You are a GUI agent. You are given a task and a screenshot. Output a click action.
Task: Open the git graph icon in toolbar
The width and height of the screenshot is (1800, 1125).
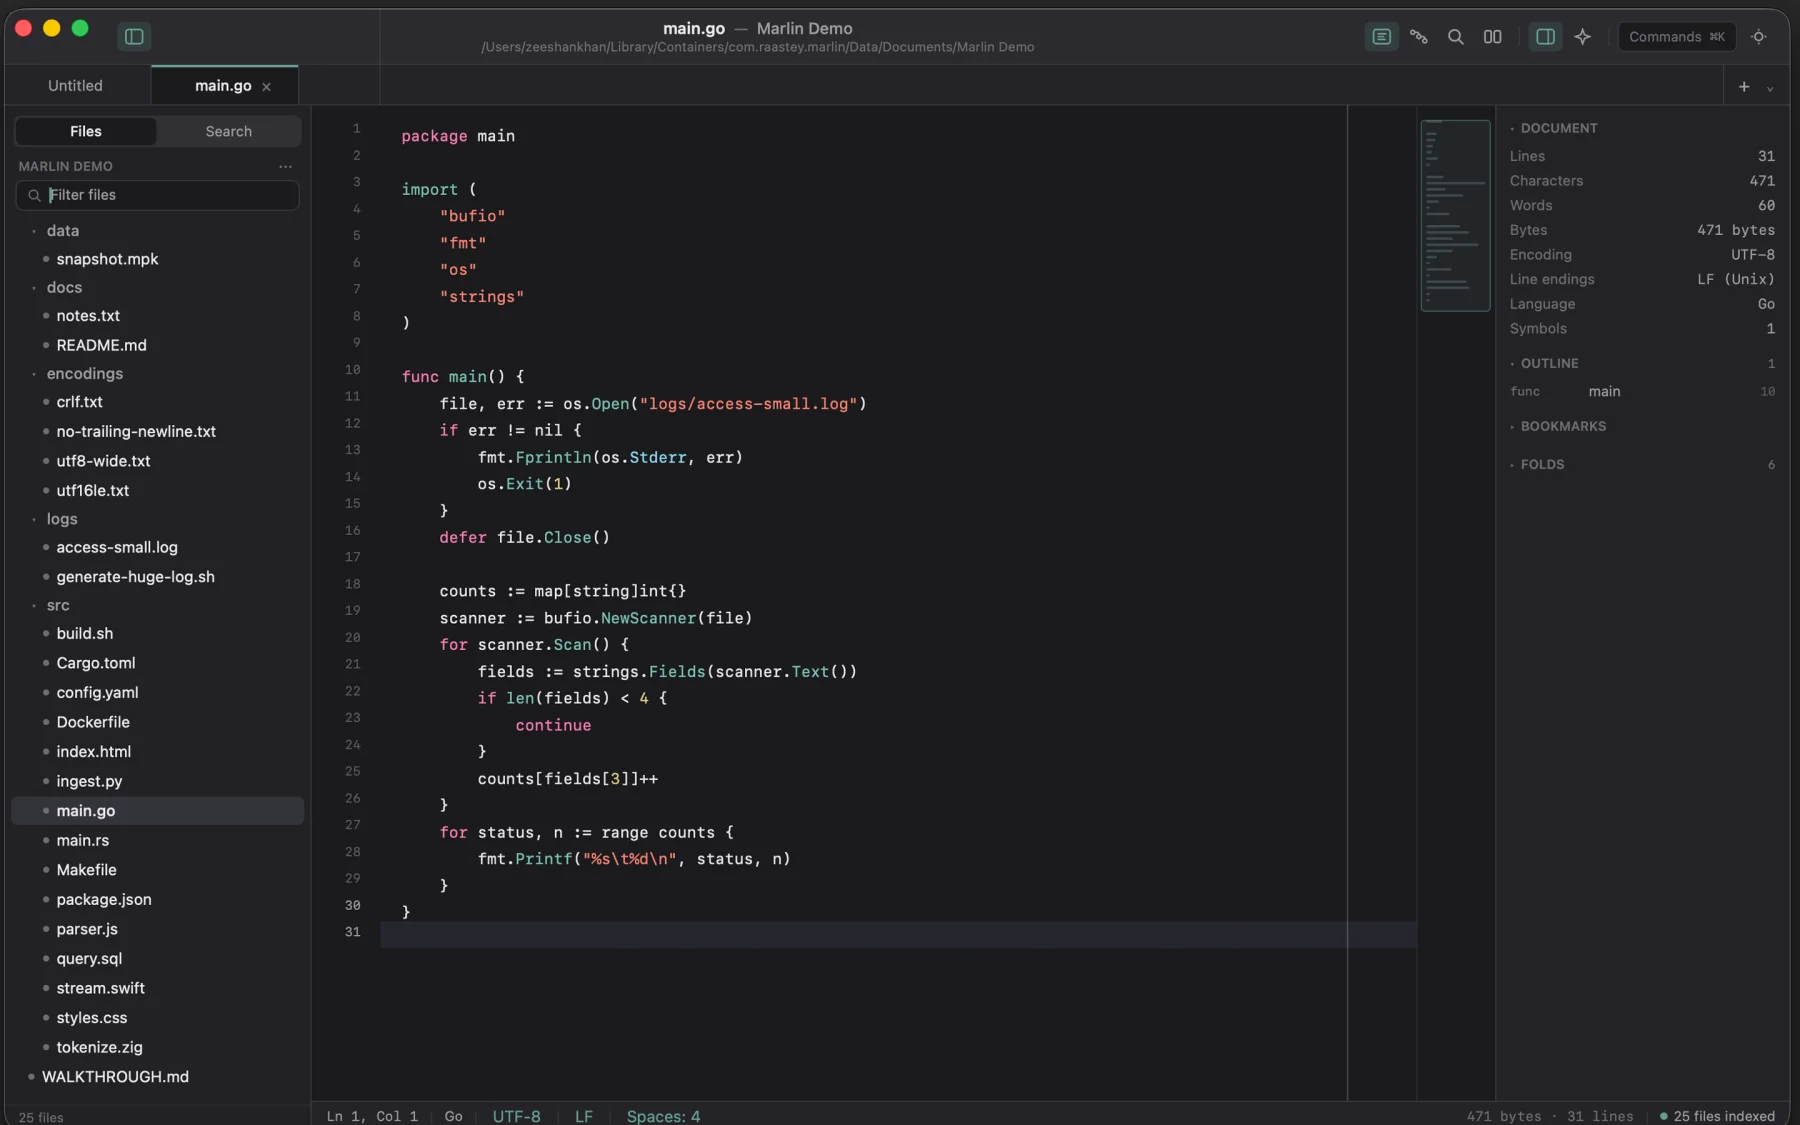(x=1418, y=37)
